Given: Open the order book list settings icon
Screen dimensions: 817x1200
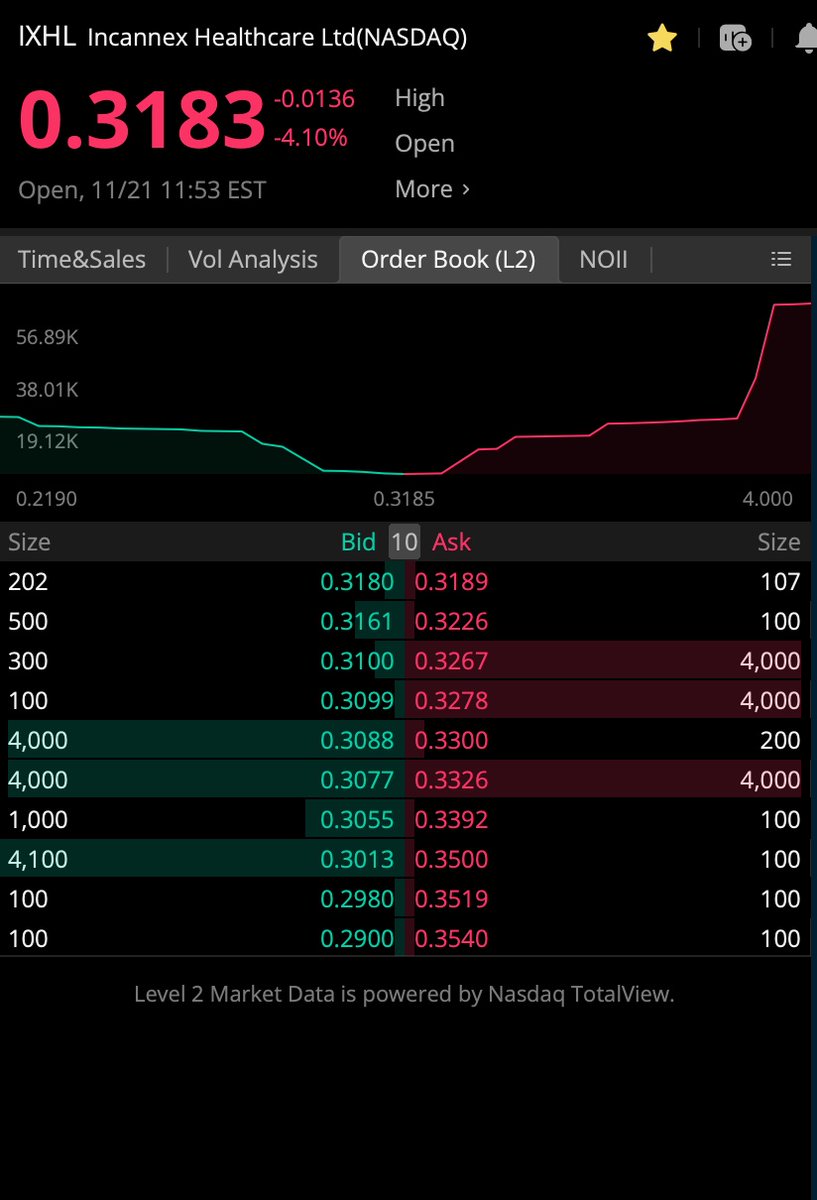Looking at the screenshot, I should [x=781, y=259].
